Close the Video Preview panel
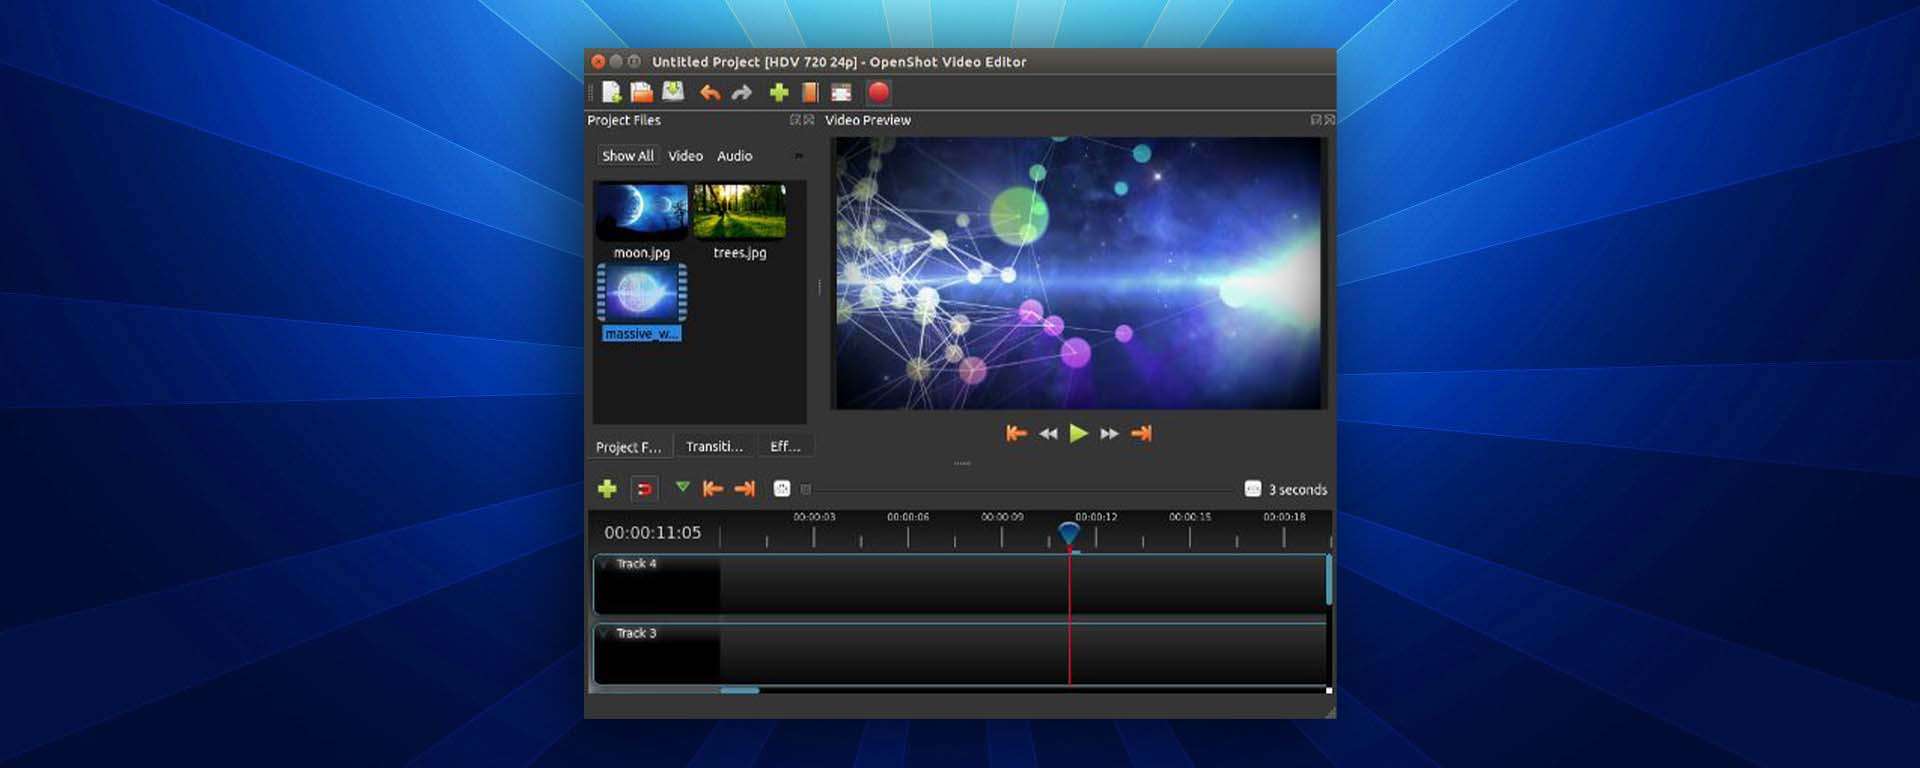The height and width of the screenshot is (768, 1920). point(1329,120)
